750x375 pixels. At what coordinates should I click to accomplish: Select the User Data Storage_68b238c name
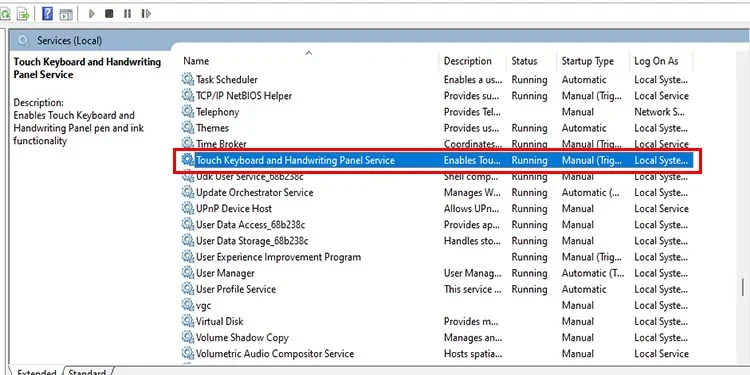click(252, 241)
